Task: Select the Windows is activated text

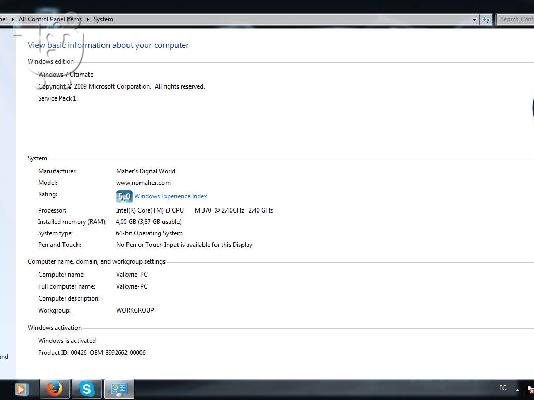Action: pyautogui.click(x=67, y=340)
